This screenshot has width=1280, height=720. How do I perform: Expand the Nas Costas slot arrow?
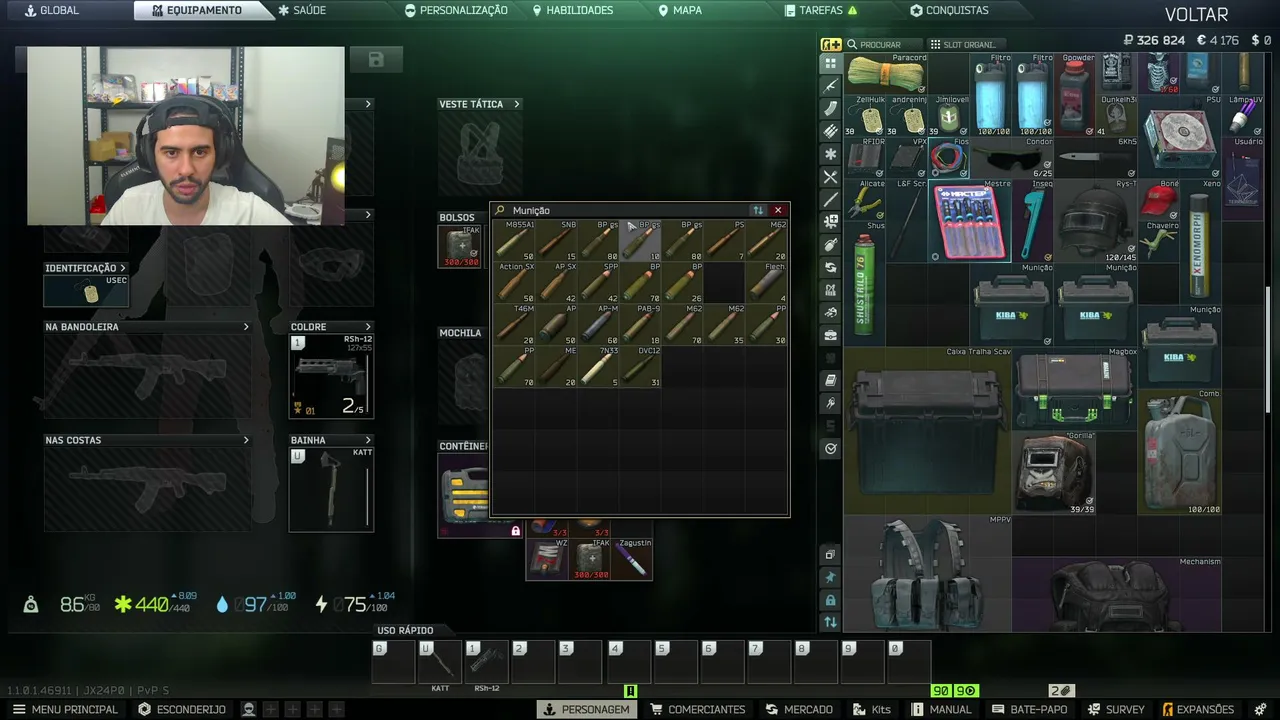click(246, 440)
